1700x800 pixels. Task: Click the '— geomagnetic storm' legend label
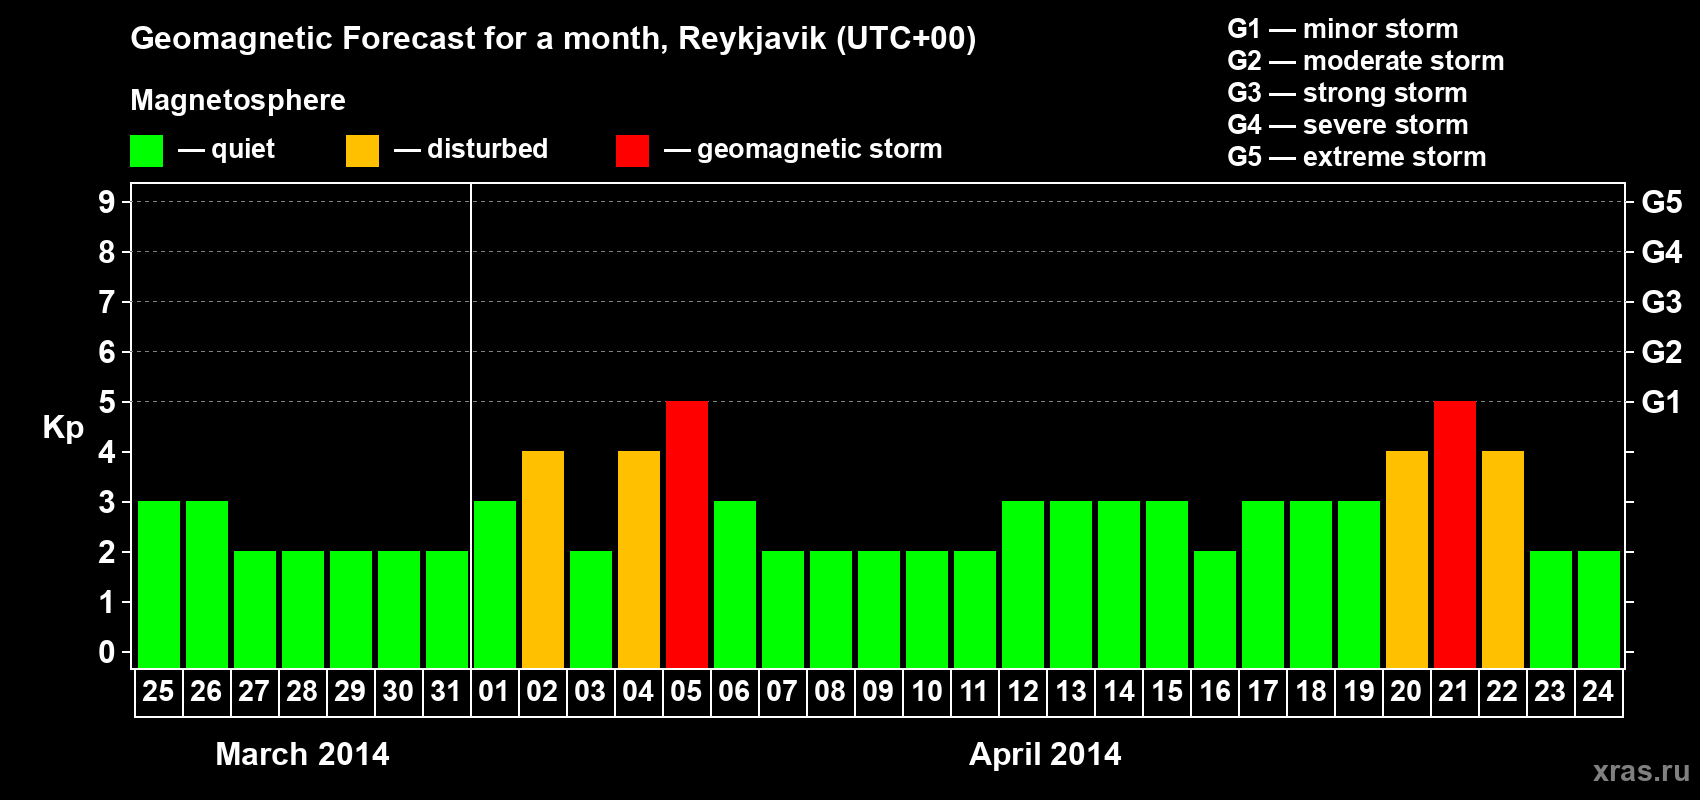[x=803, y=150]
